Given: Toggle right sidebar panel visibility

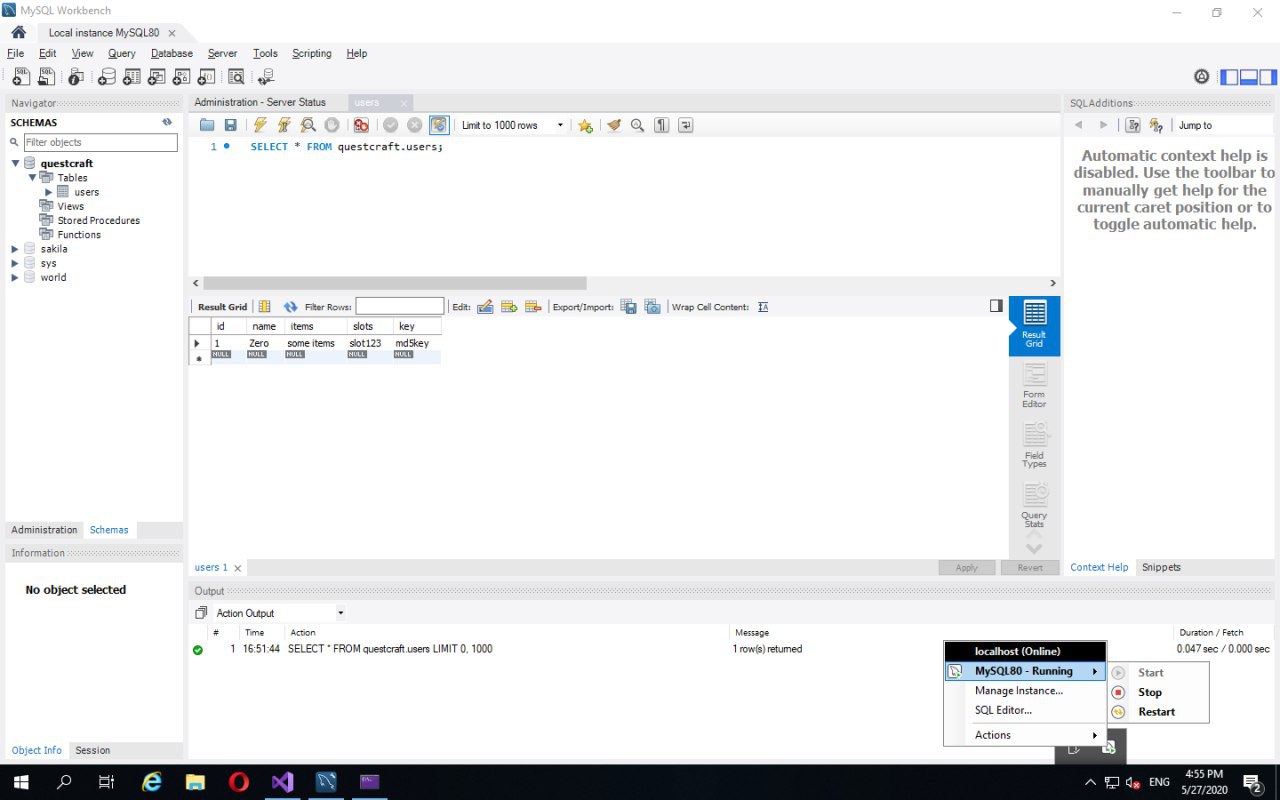Looking at the screenshot, I should click(1267, 77).
